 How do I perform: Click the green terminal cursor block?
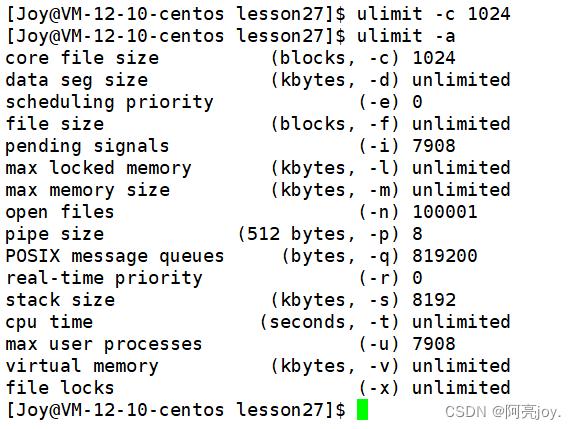coord(362,410)
